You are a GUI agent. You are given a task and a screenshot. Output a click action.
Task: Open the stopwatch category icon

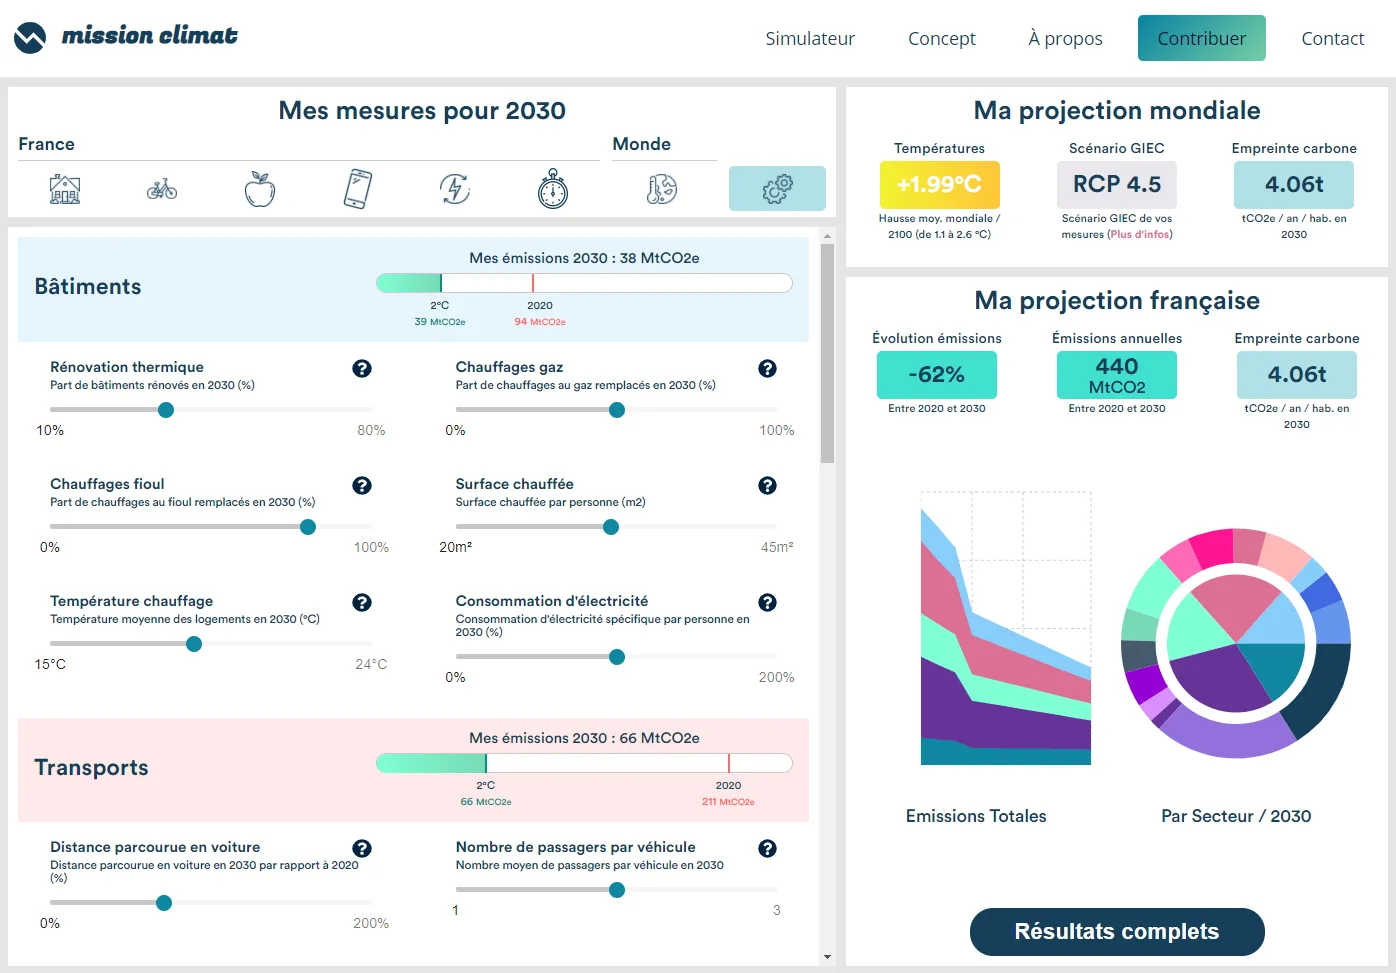pyautogui.click(x=553, y=188)
